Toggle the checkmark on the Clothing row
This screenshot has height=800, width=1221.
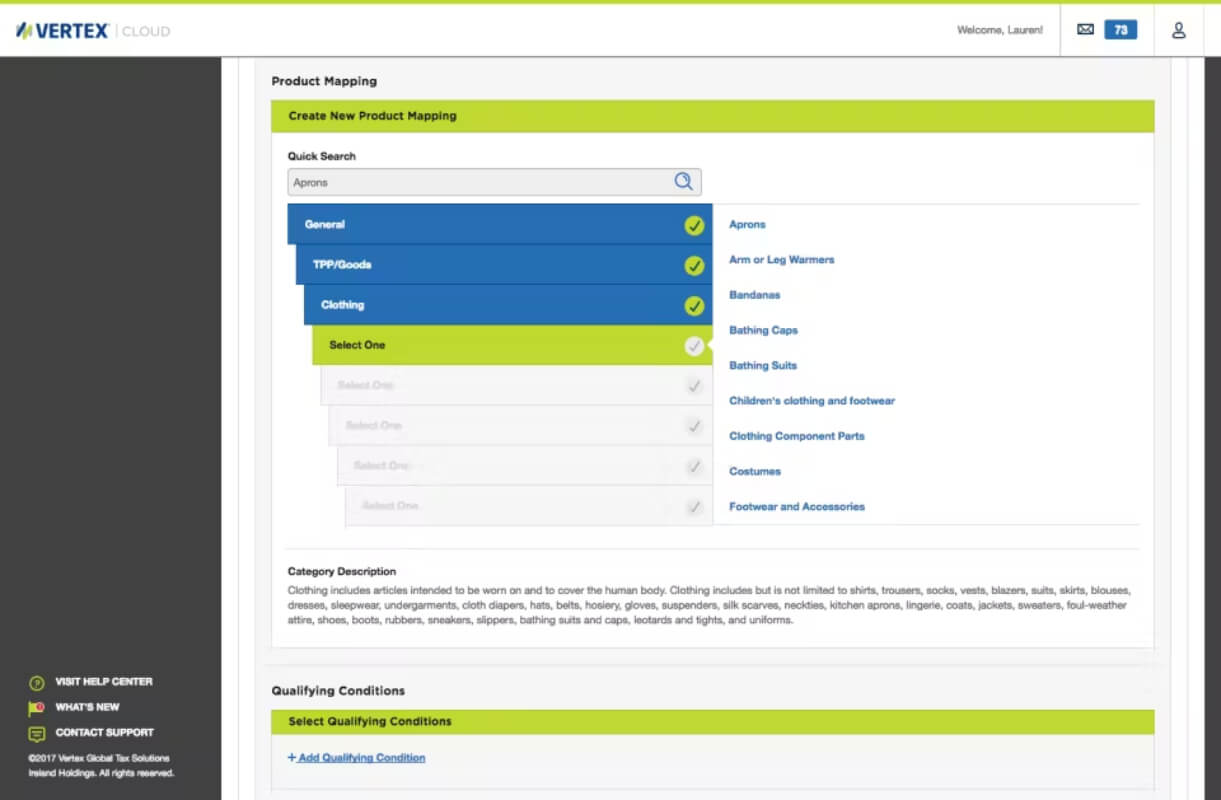point(694,305)
